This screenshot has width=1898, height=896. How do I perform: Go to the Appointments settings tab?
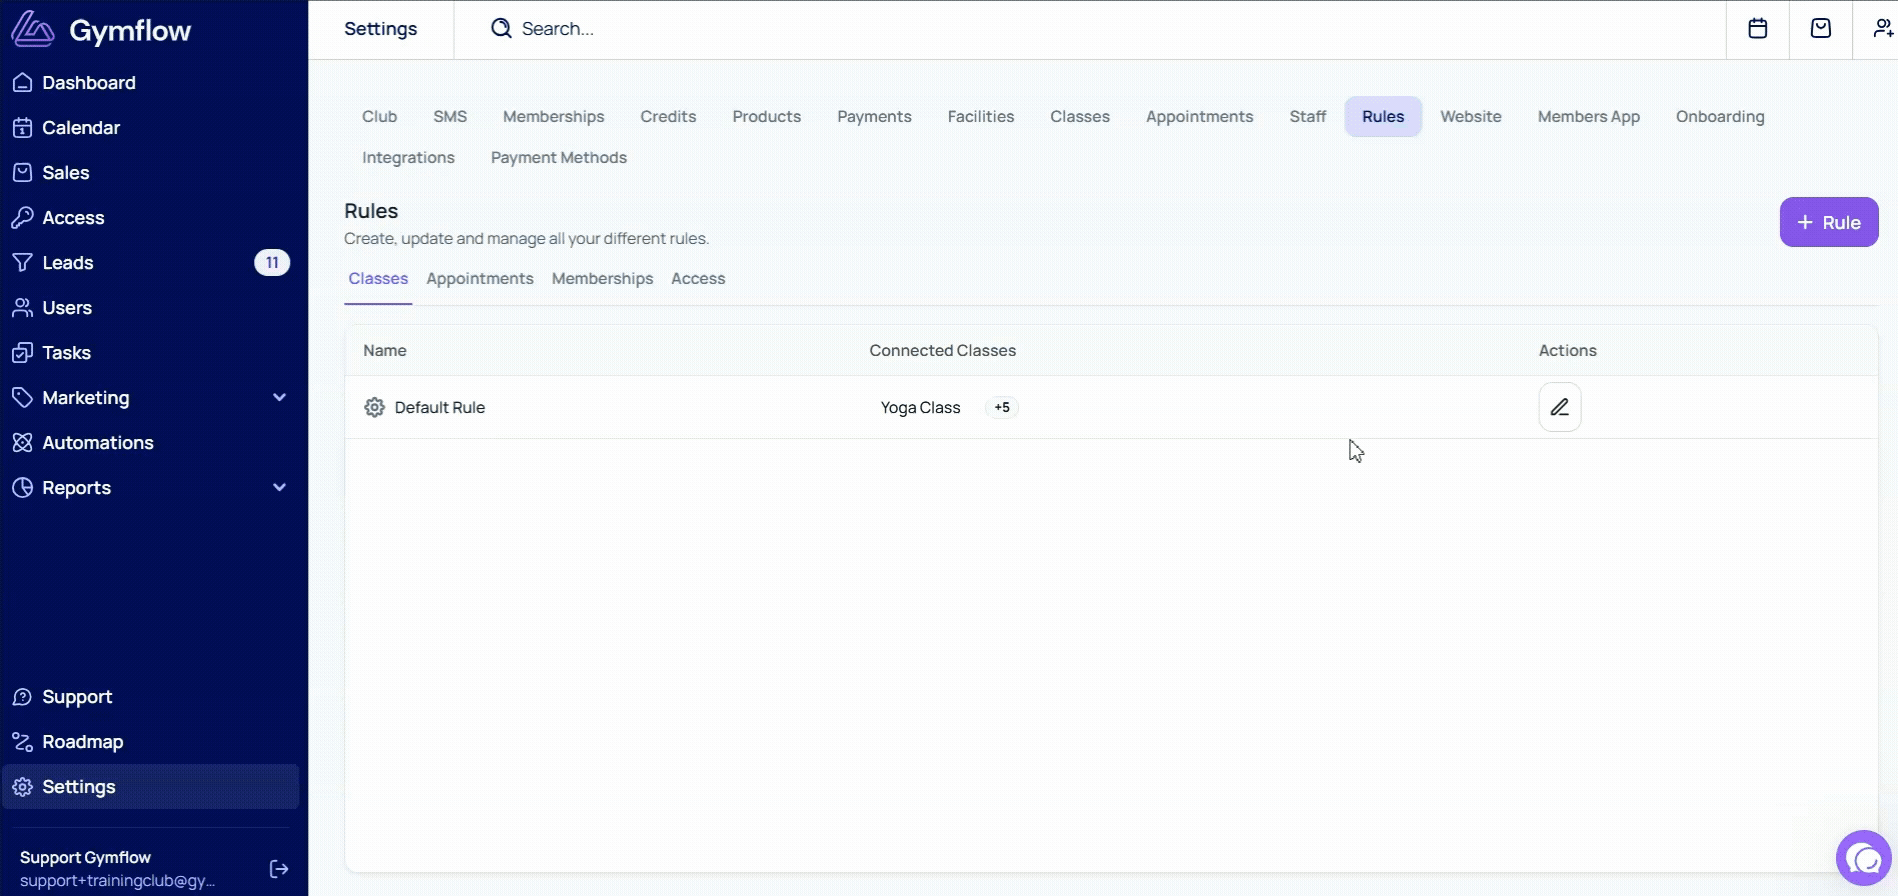(1200, 117)
